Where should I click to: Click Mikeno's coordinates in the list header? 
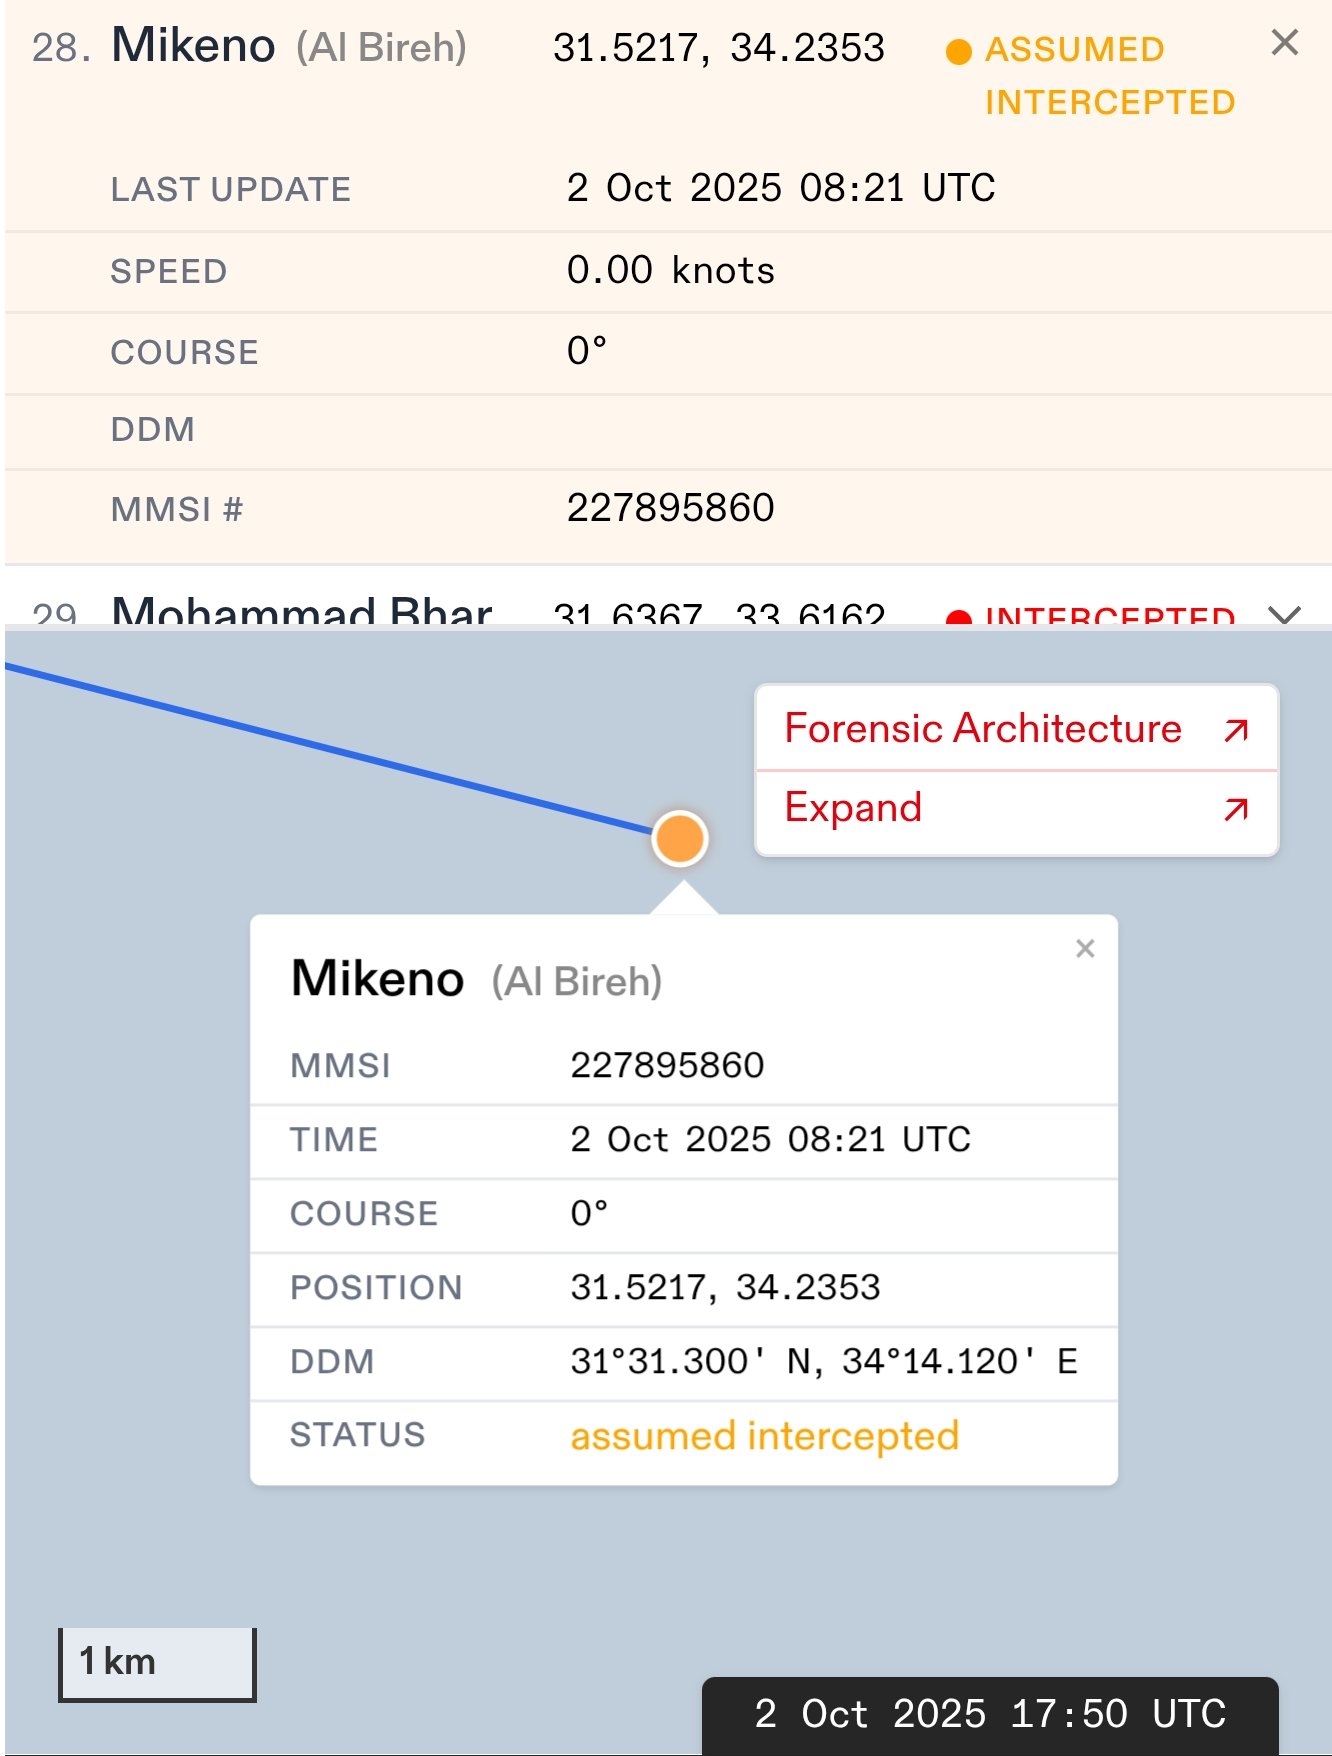[x=718, y=48]
